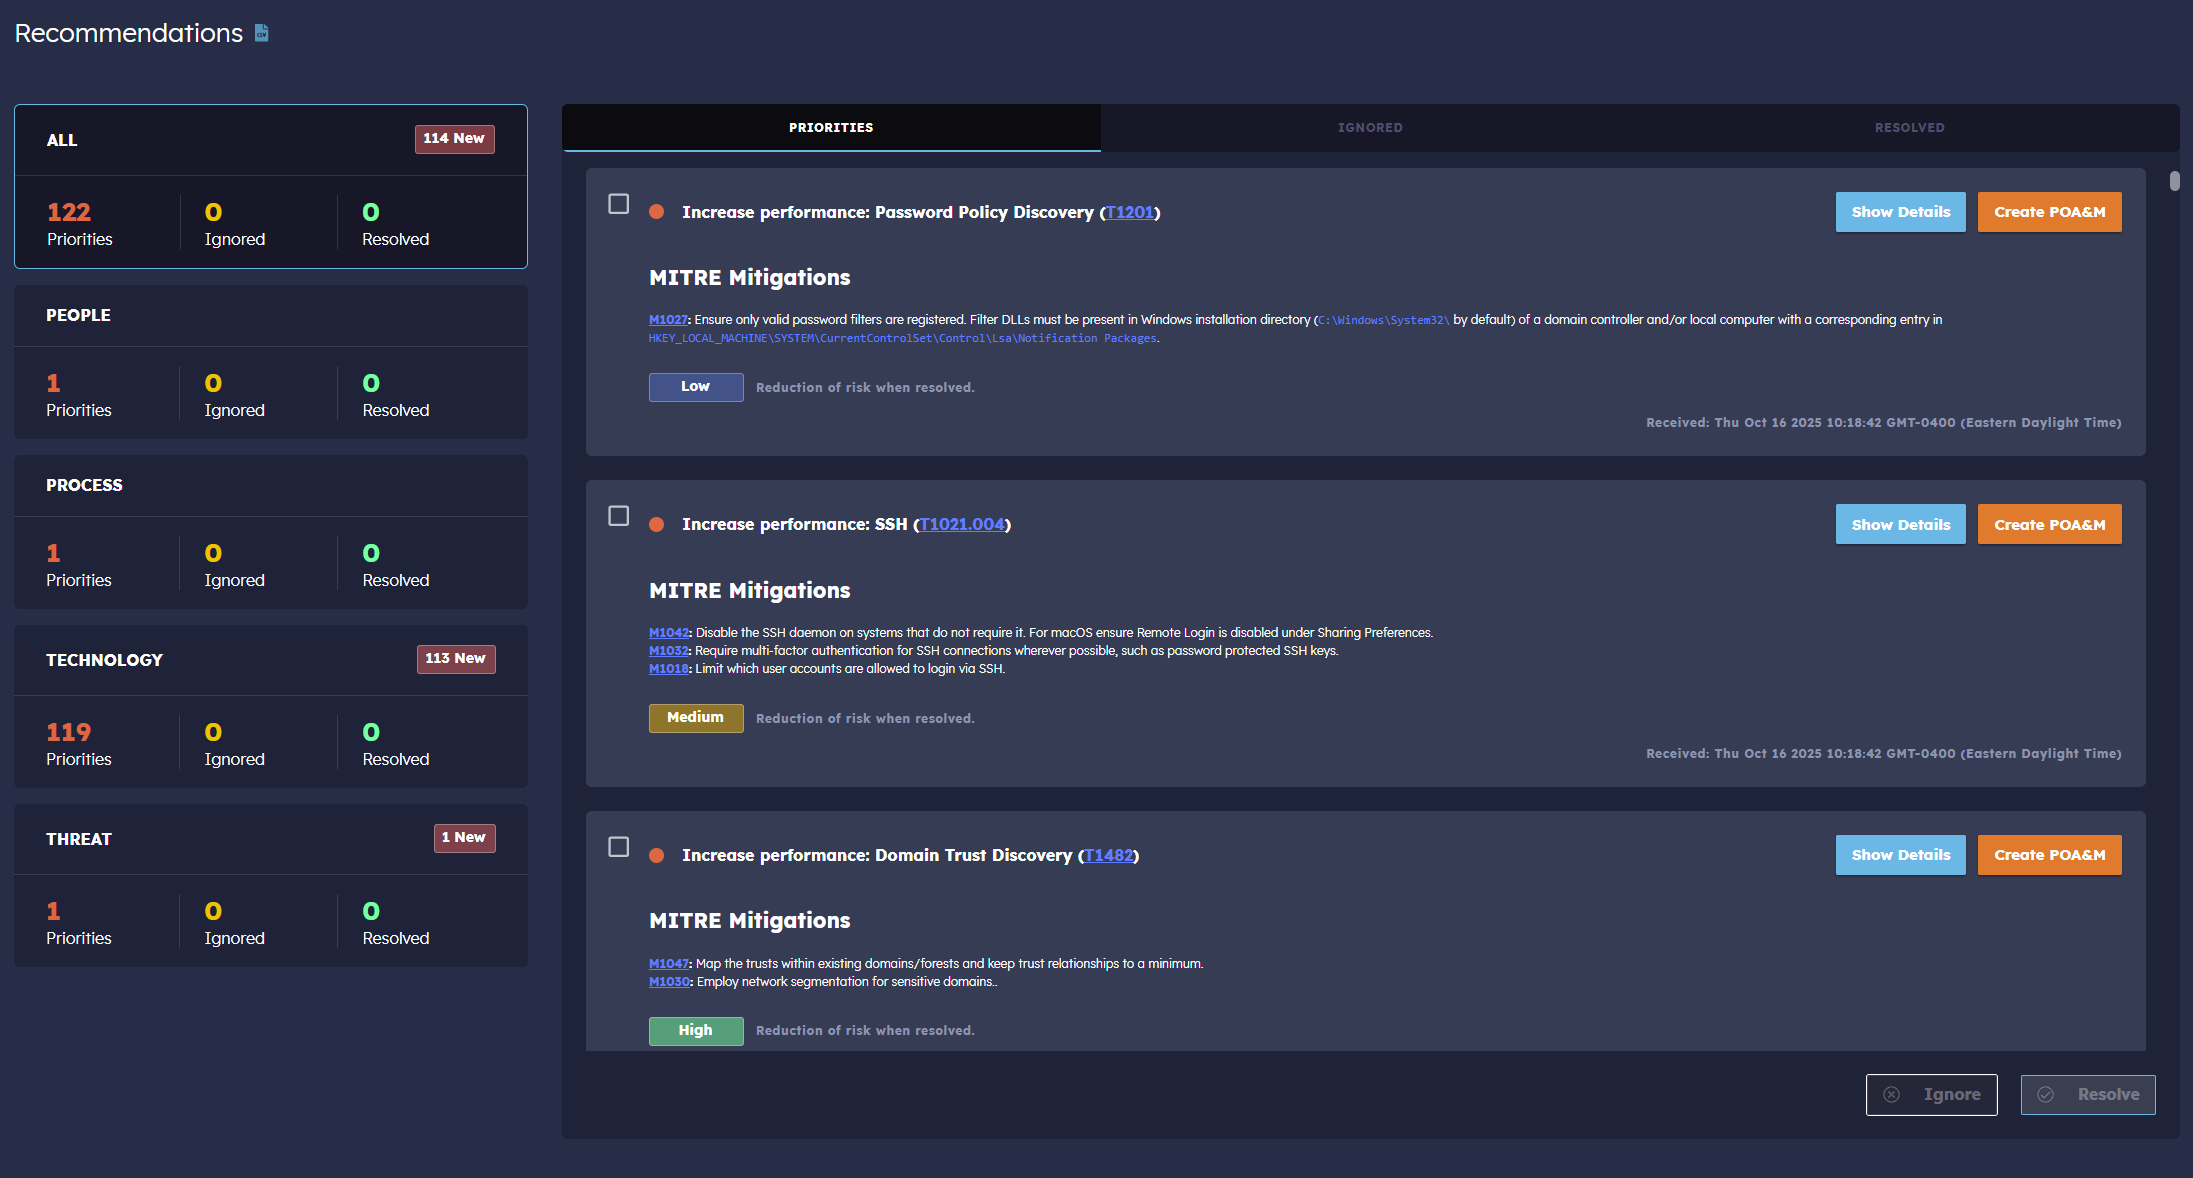Click the CSV export icon beside Recommendations
This screenshot has height=1178, width=2193.
pyautogui.click(x=262, y=33)
